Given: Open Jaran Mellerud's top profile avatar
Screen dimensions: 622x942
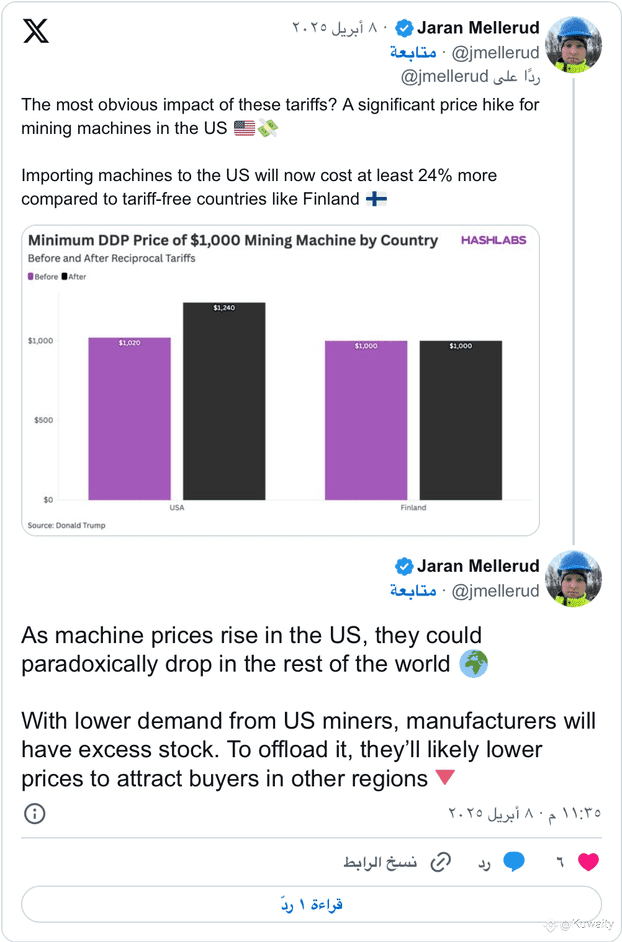Looking at the screenshot, I should [573, 45].
